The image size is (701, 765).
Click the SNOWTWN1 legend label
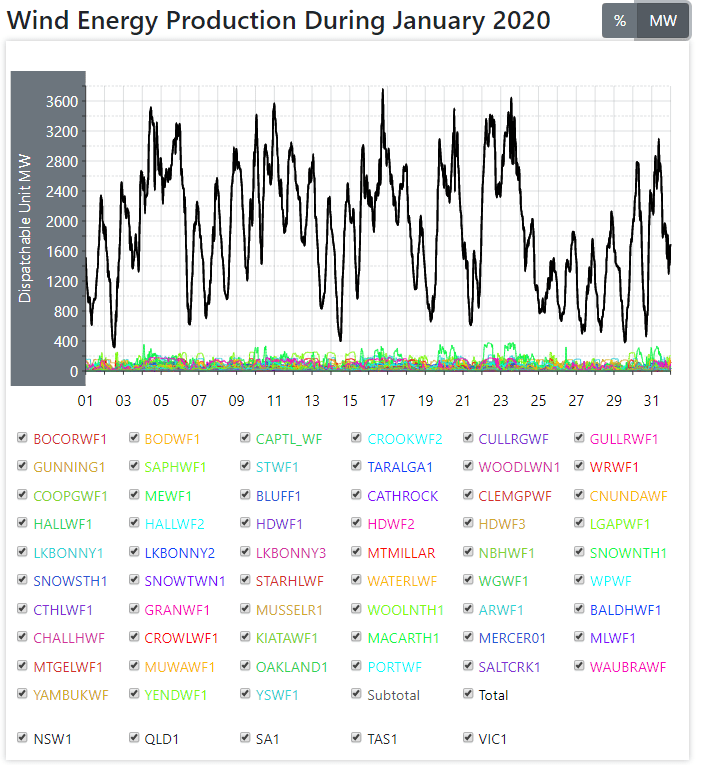point(185,581)
